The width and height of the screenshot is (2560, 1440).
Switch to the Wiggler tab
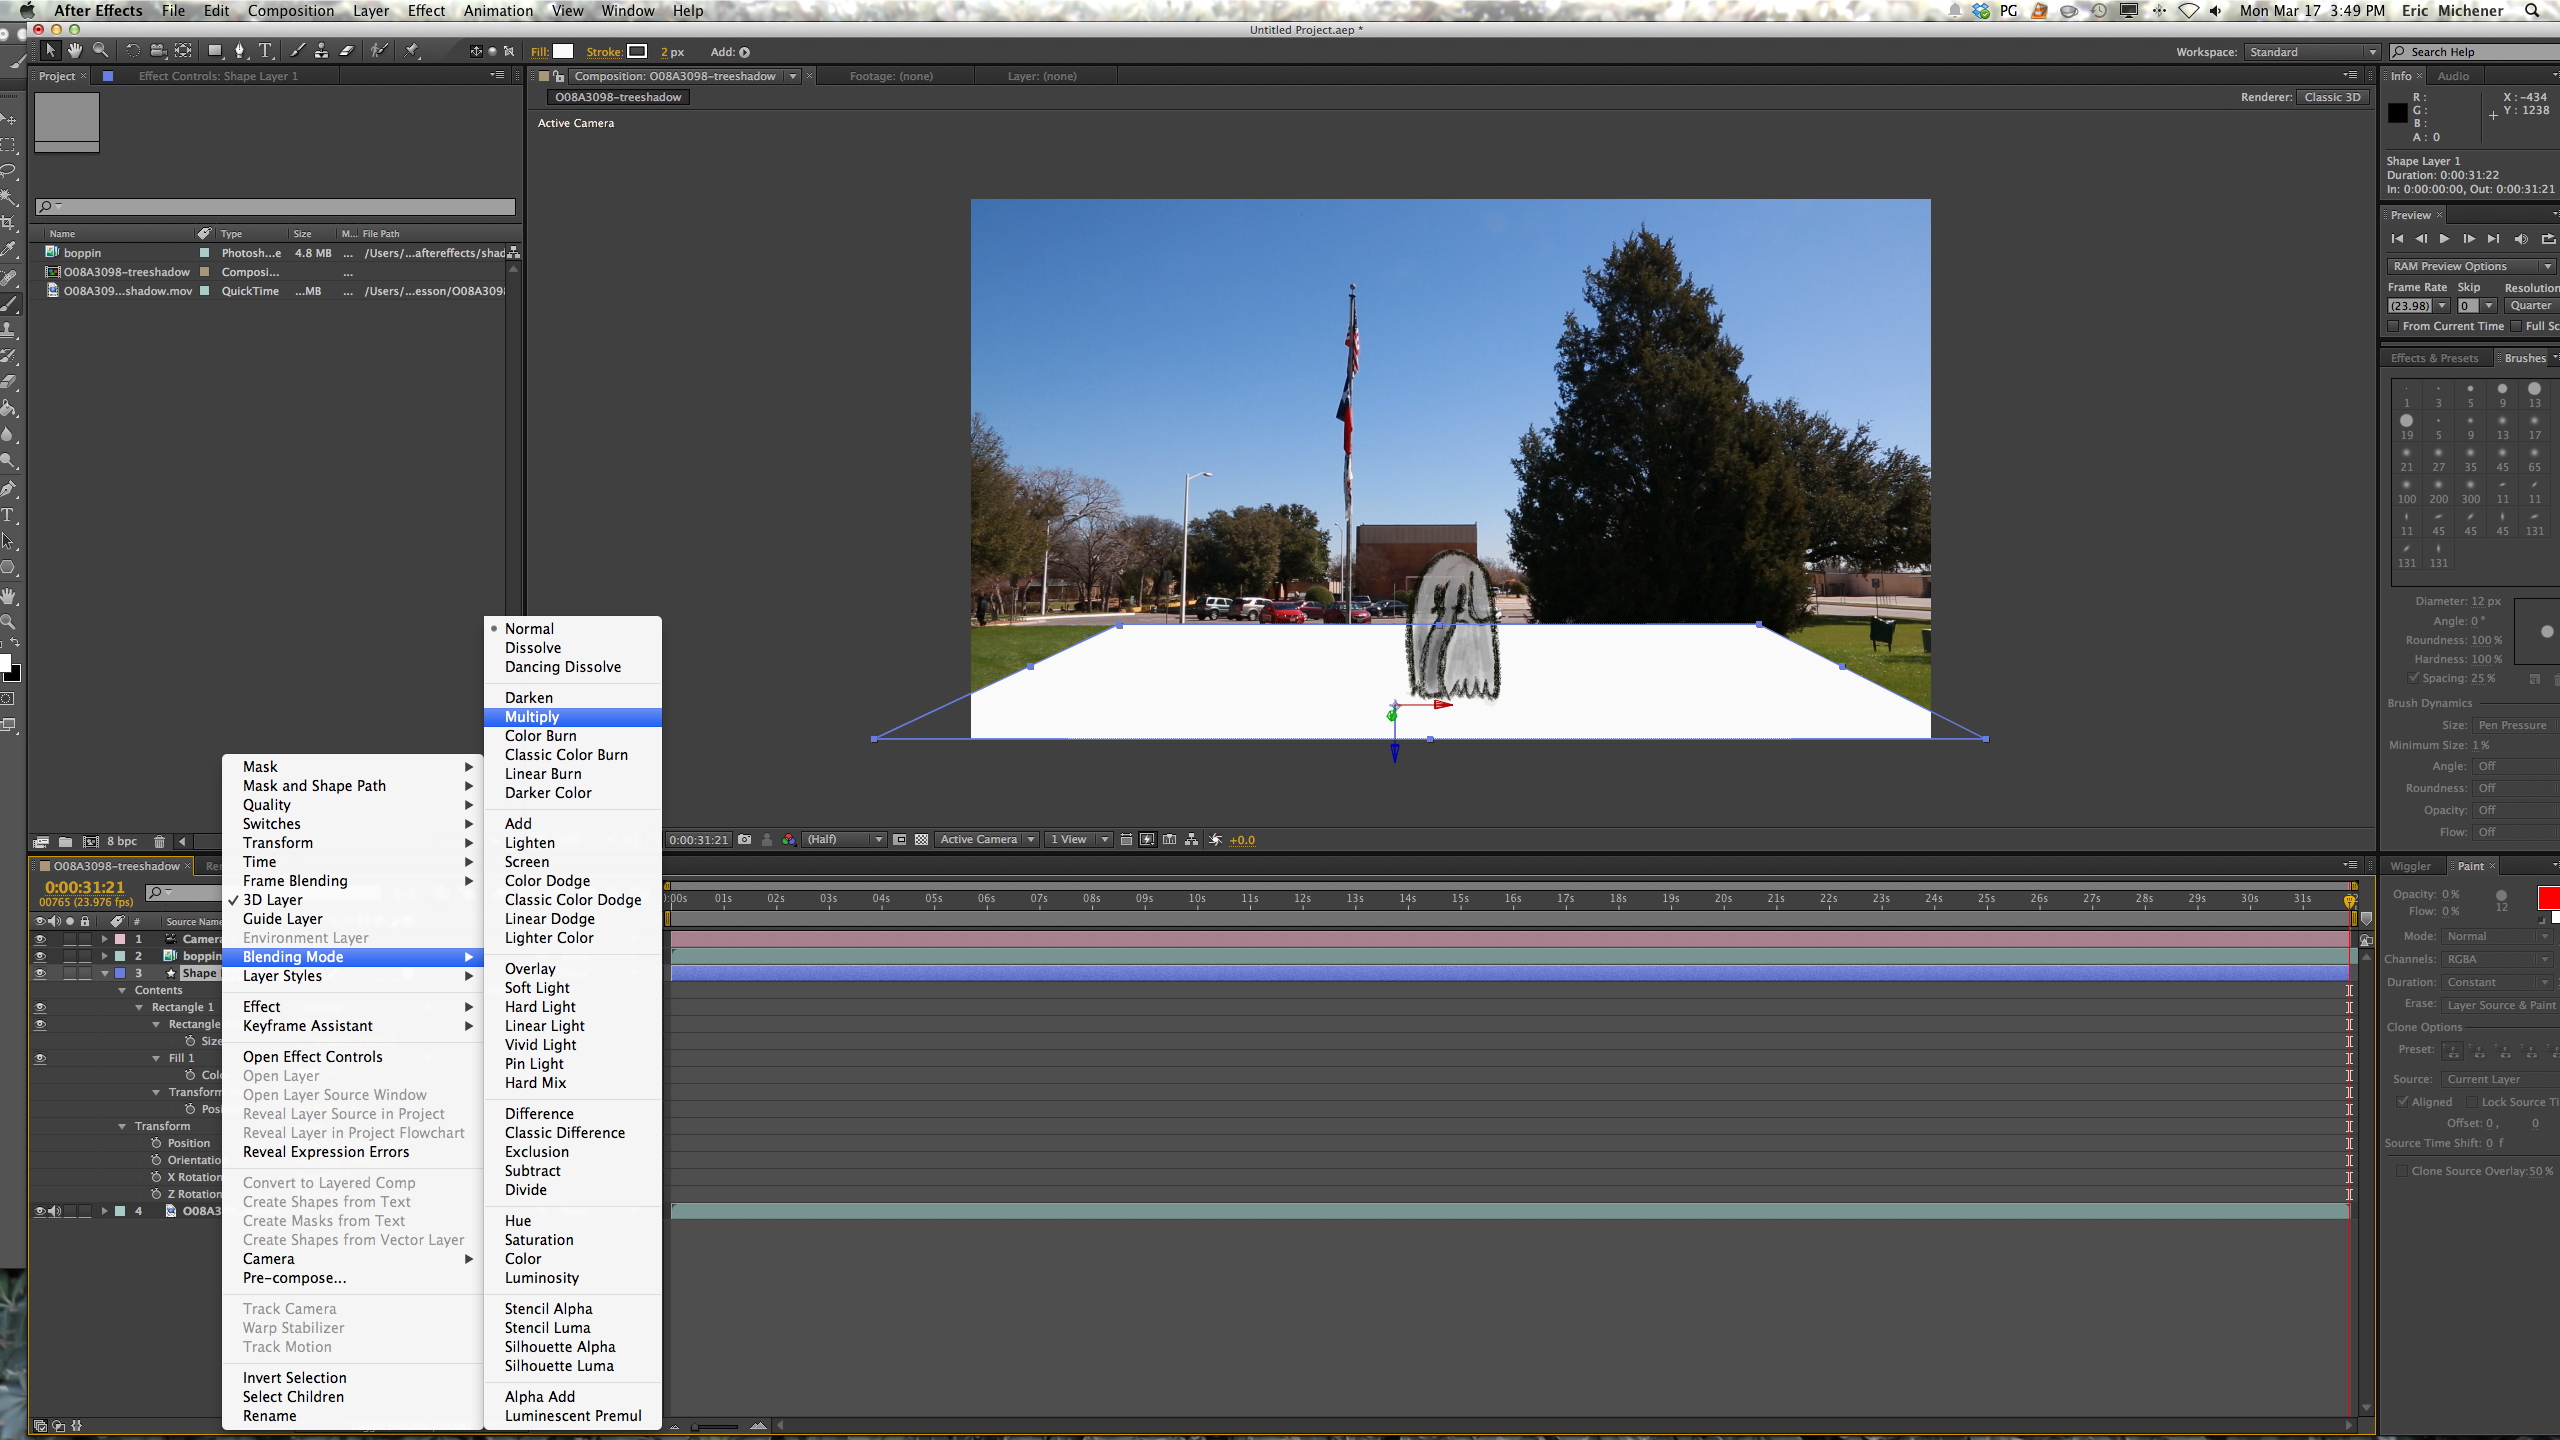coord(2410,865)
